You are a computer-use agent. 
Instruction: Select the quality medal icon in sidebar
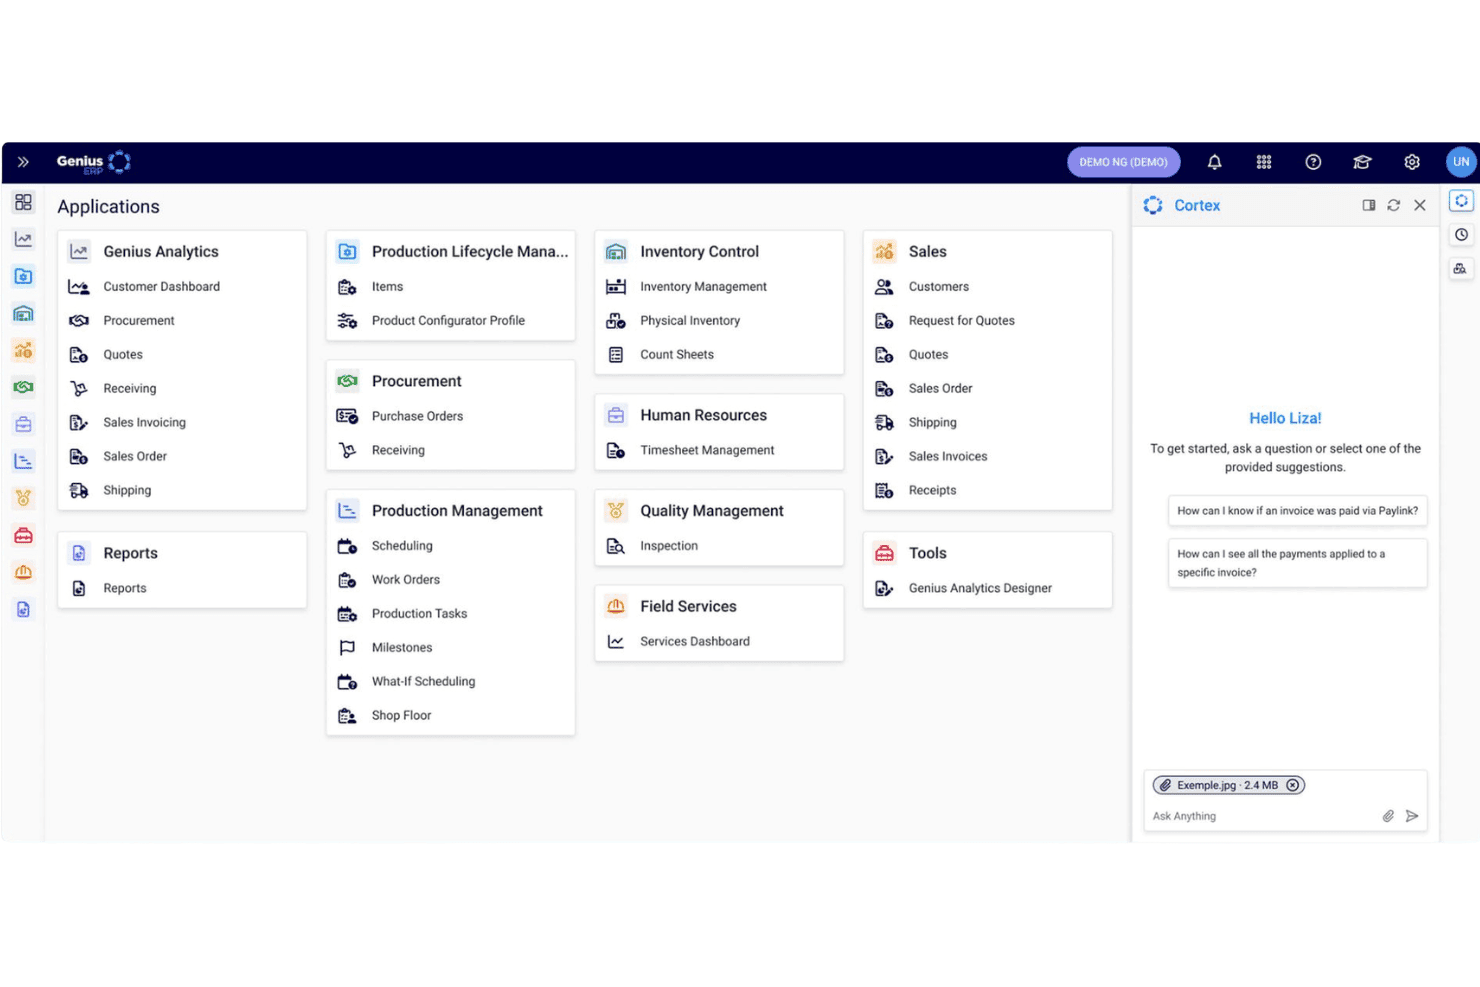pos(23,498)
